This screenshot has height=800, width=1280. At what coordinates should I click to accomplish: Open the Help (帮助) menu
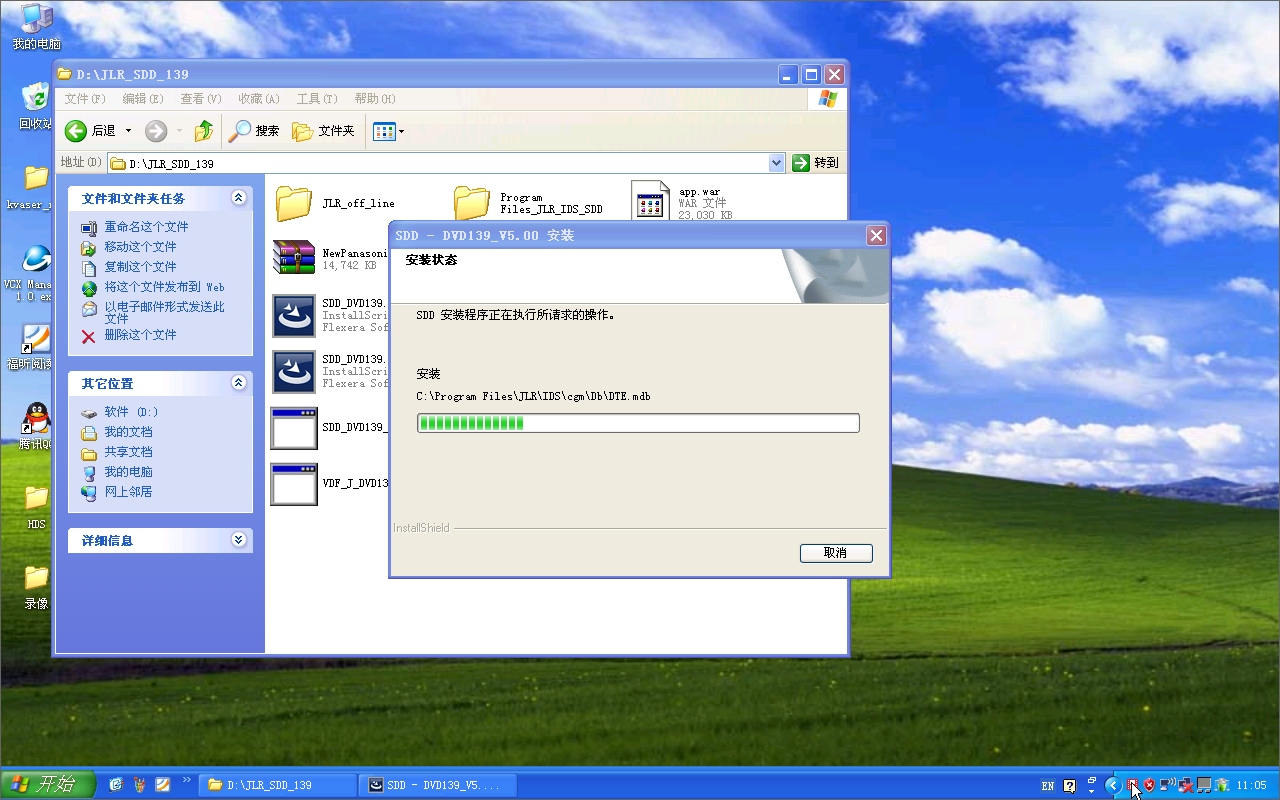375,99
